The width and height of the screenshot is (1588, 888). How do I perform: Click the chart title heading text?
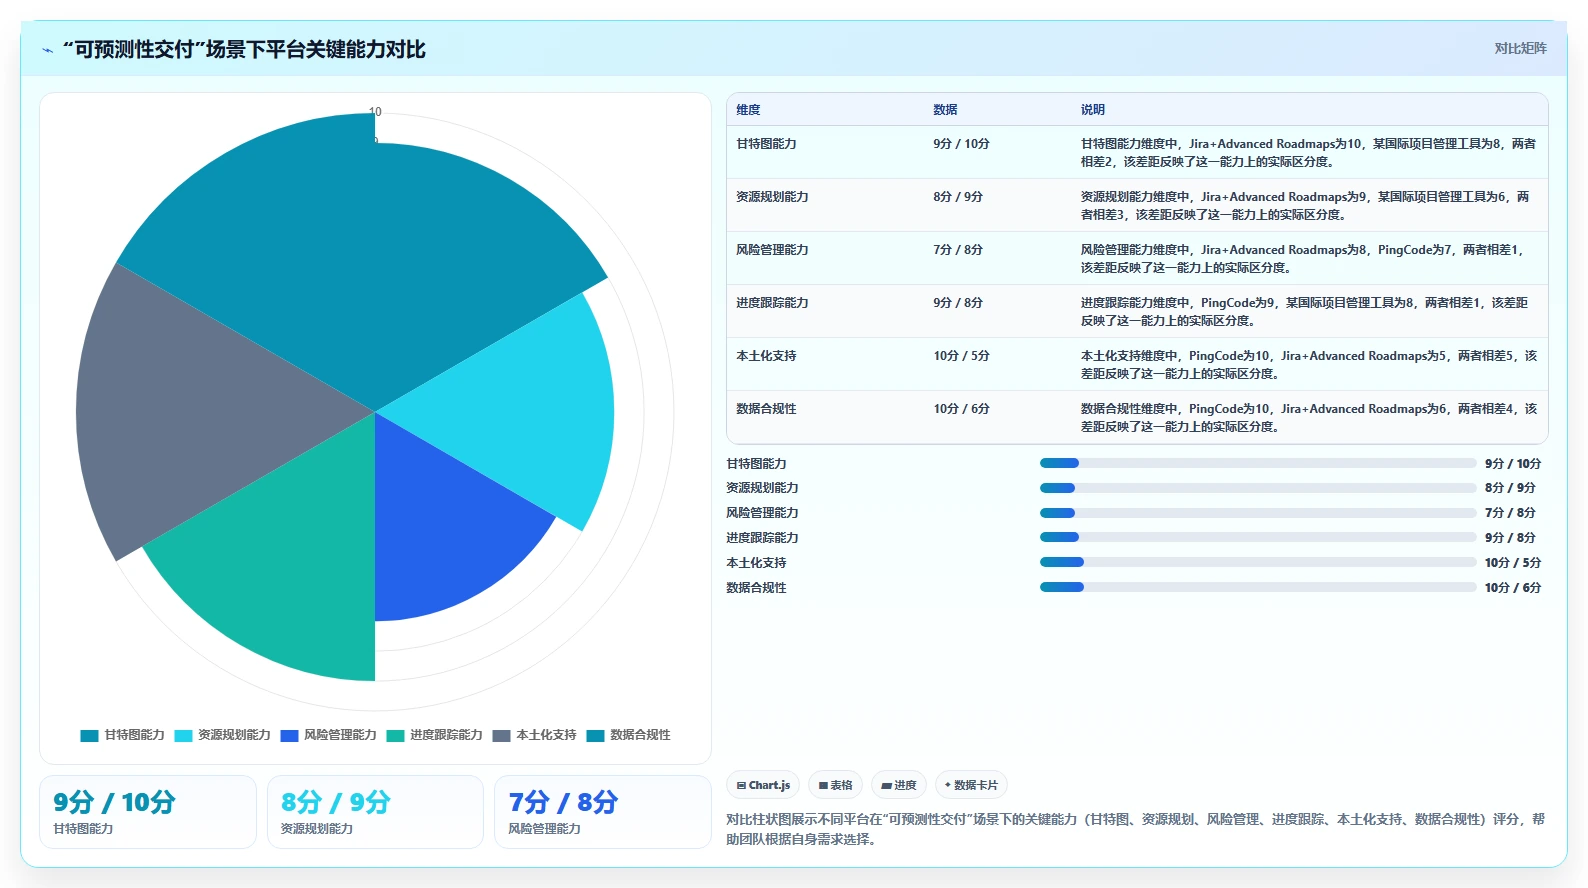pos(244,49)
